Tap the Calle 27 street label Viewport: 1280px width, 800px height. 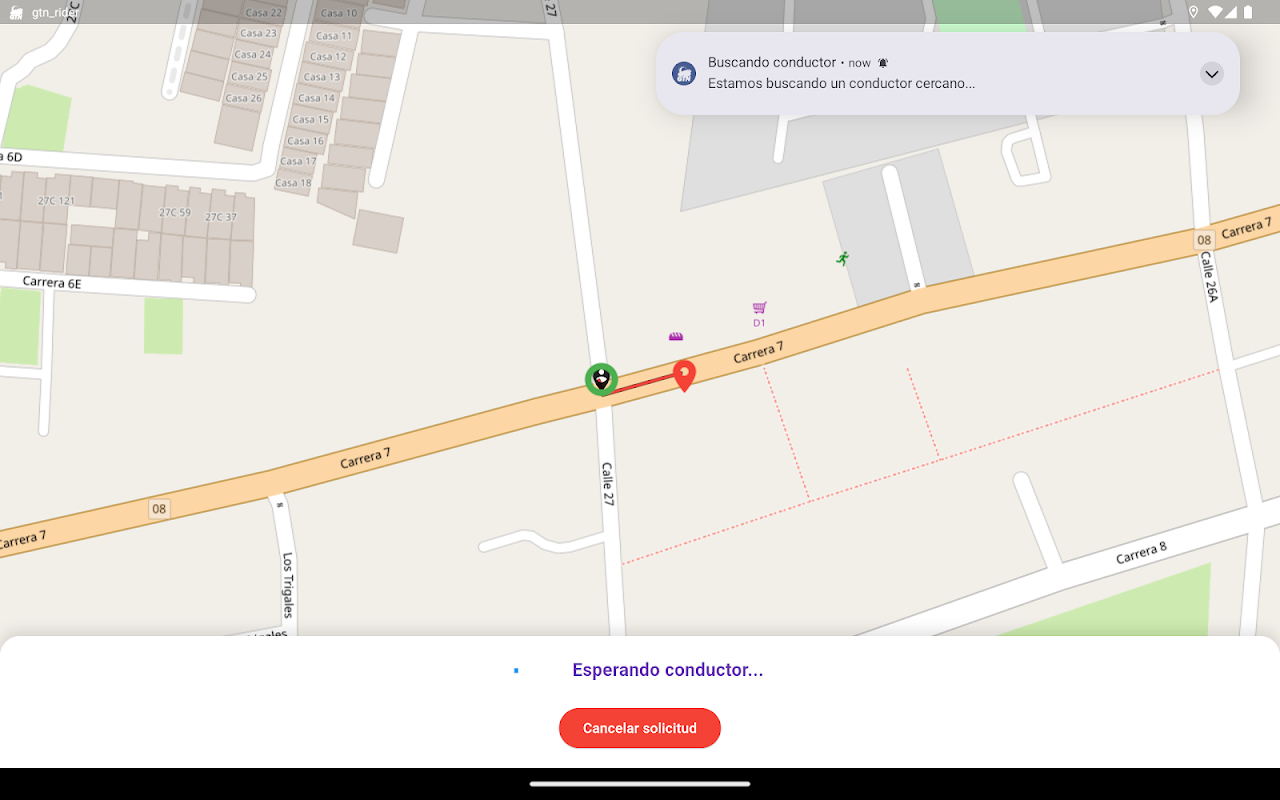pyautogui.click(x=608, y=483)
